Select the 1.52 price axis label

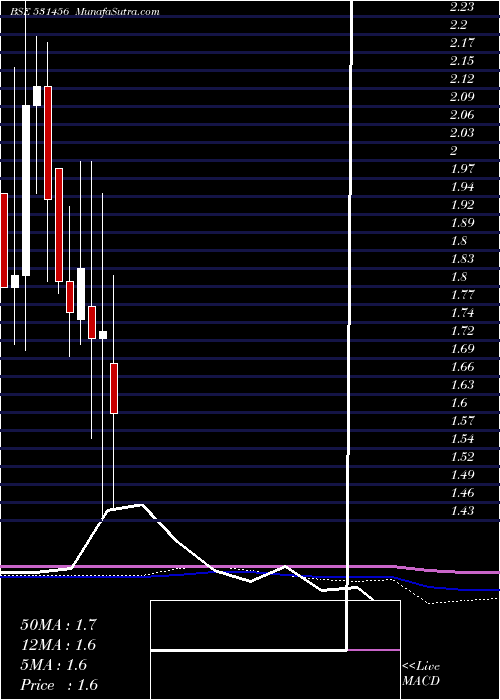462,457
